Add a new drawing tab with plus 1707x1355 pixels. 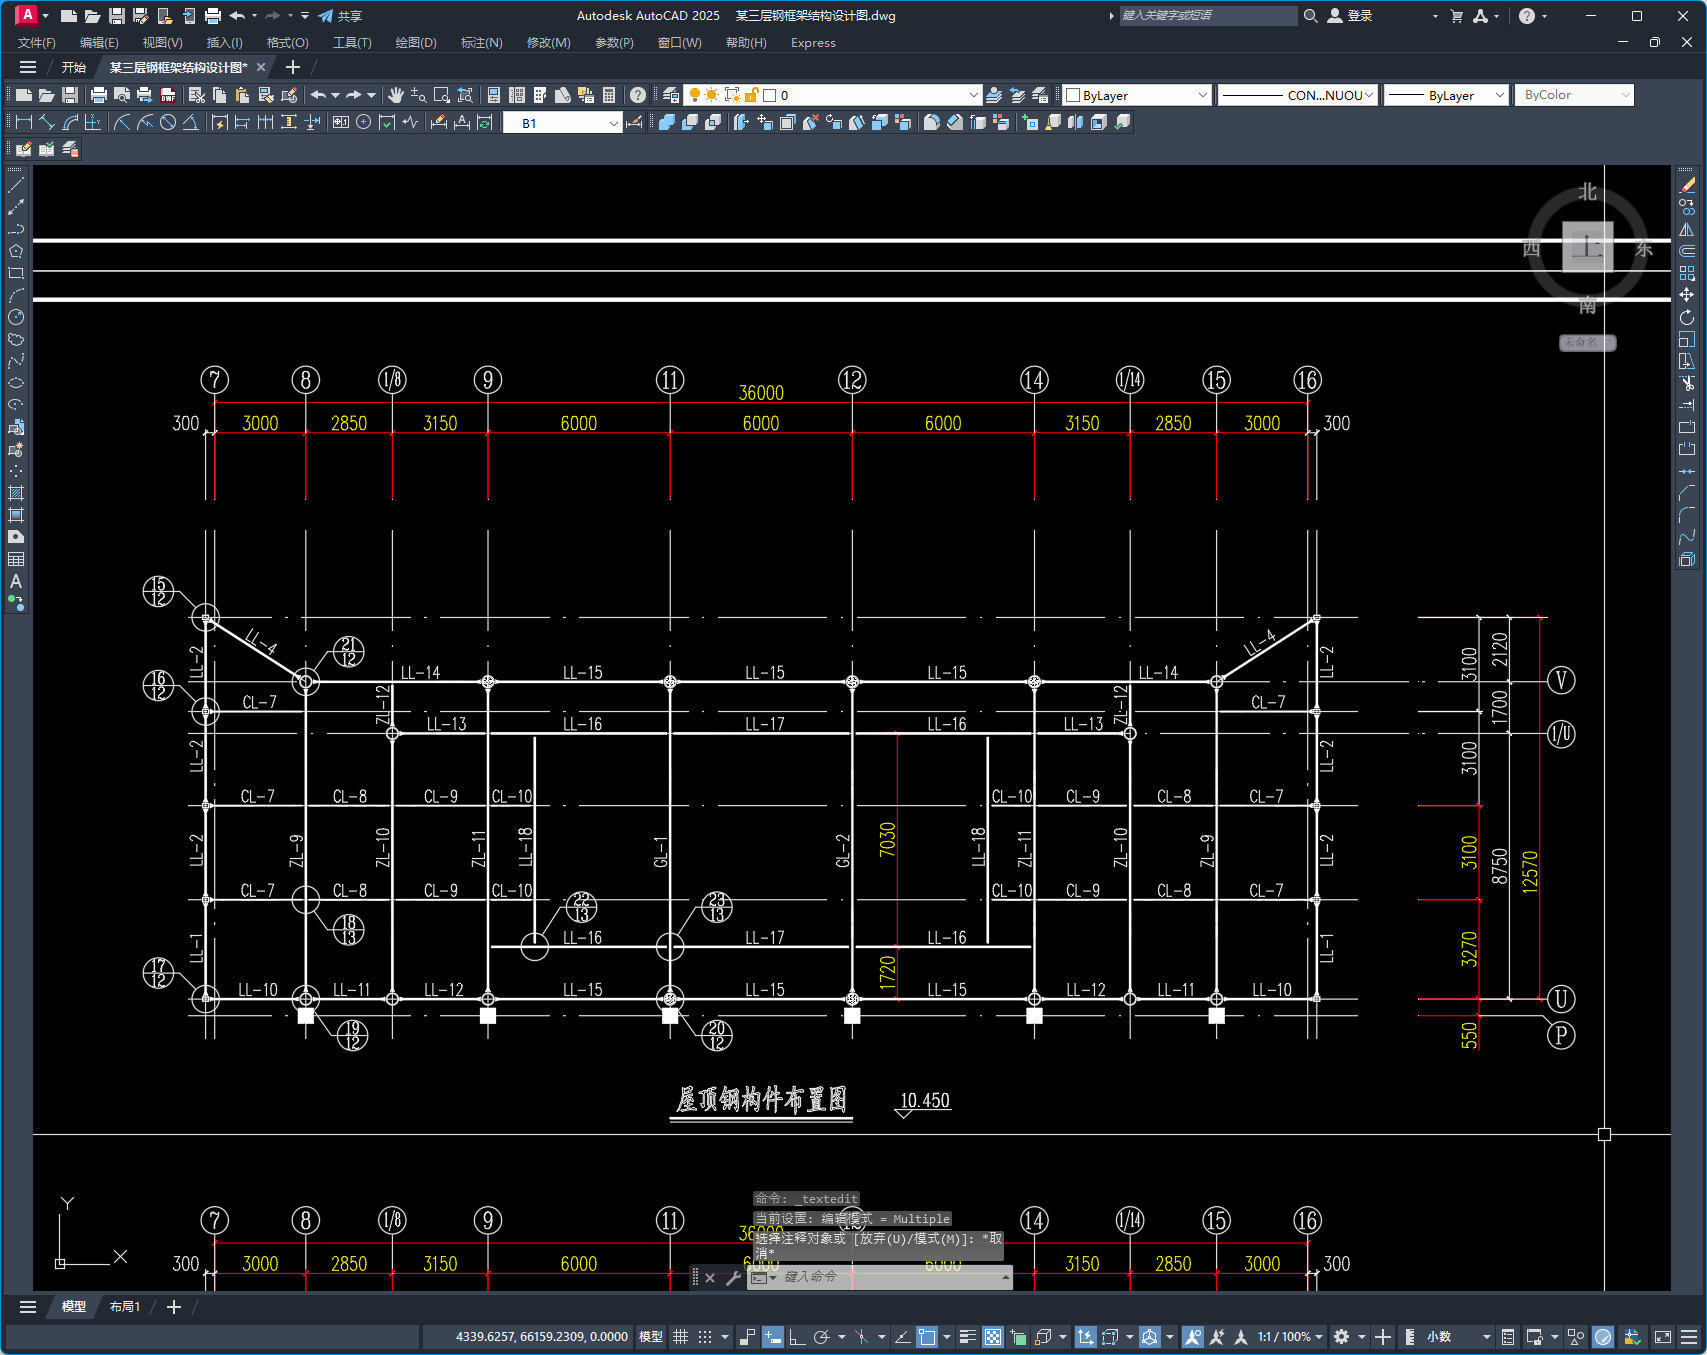[292, 67]
